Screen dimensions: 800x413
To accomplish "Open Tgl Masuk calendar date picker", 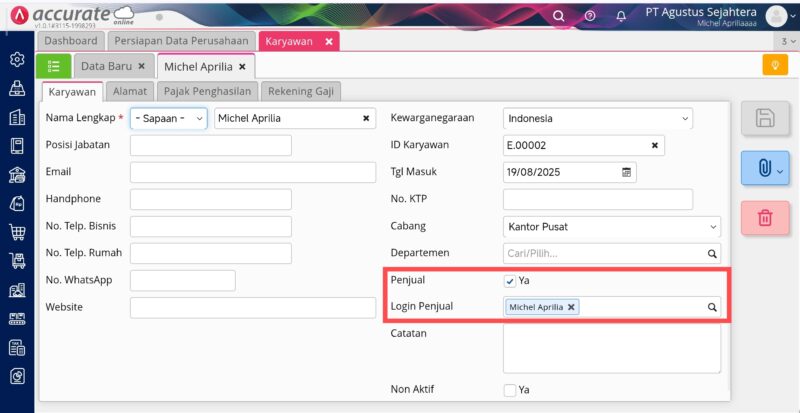I will 627,172.
